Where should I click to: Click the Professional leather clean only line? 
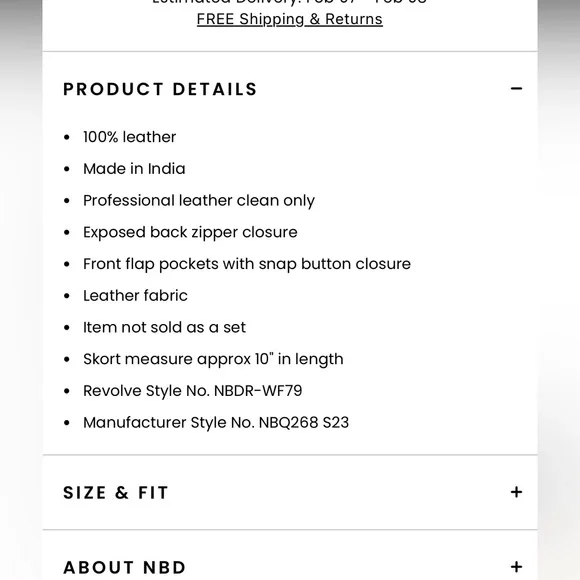tap(199, 201)
